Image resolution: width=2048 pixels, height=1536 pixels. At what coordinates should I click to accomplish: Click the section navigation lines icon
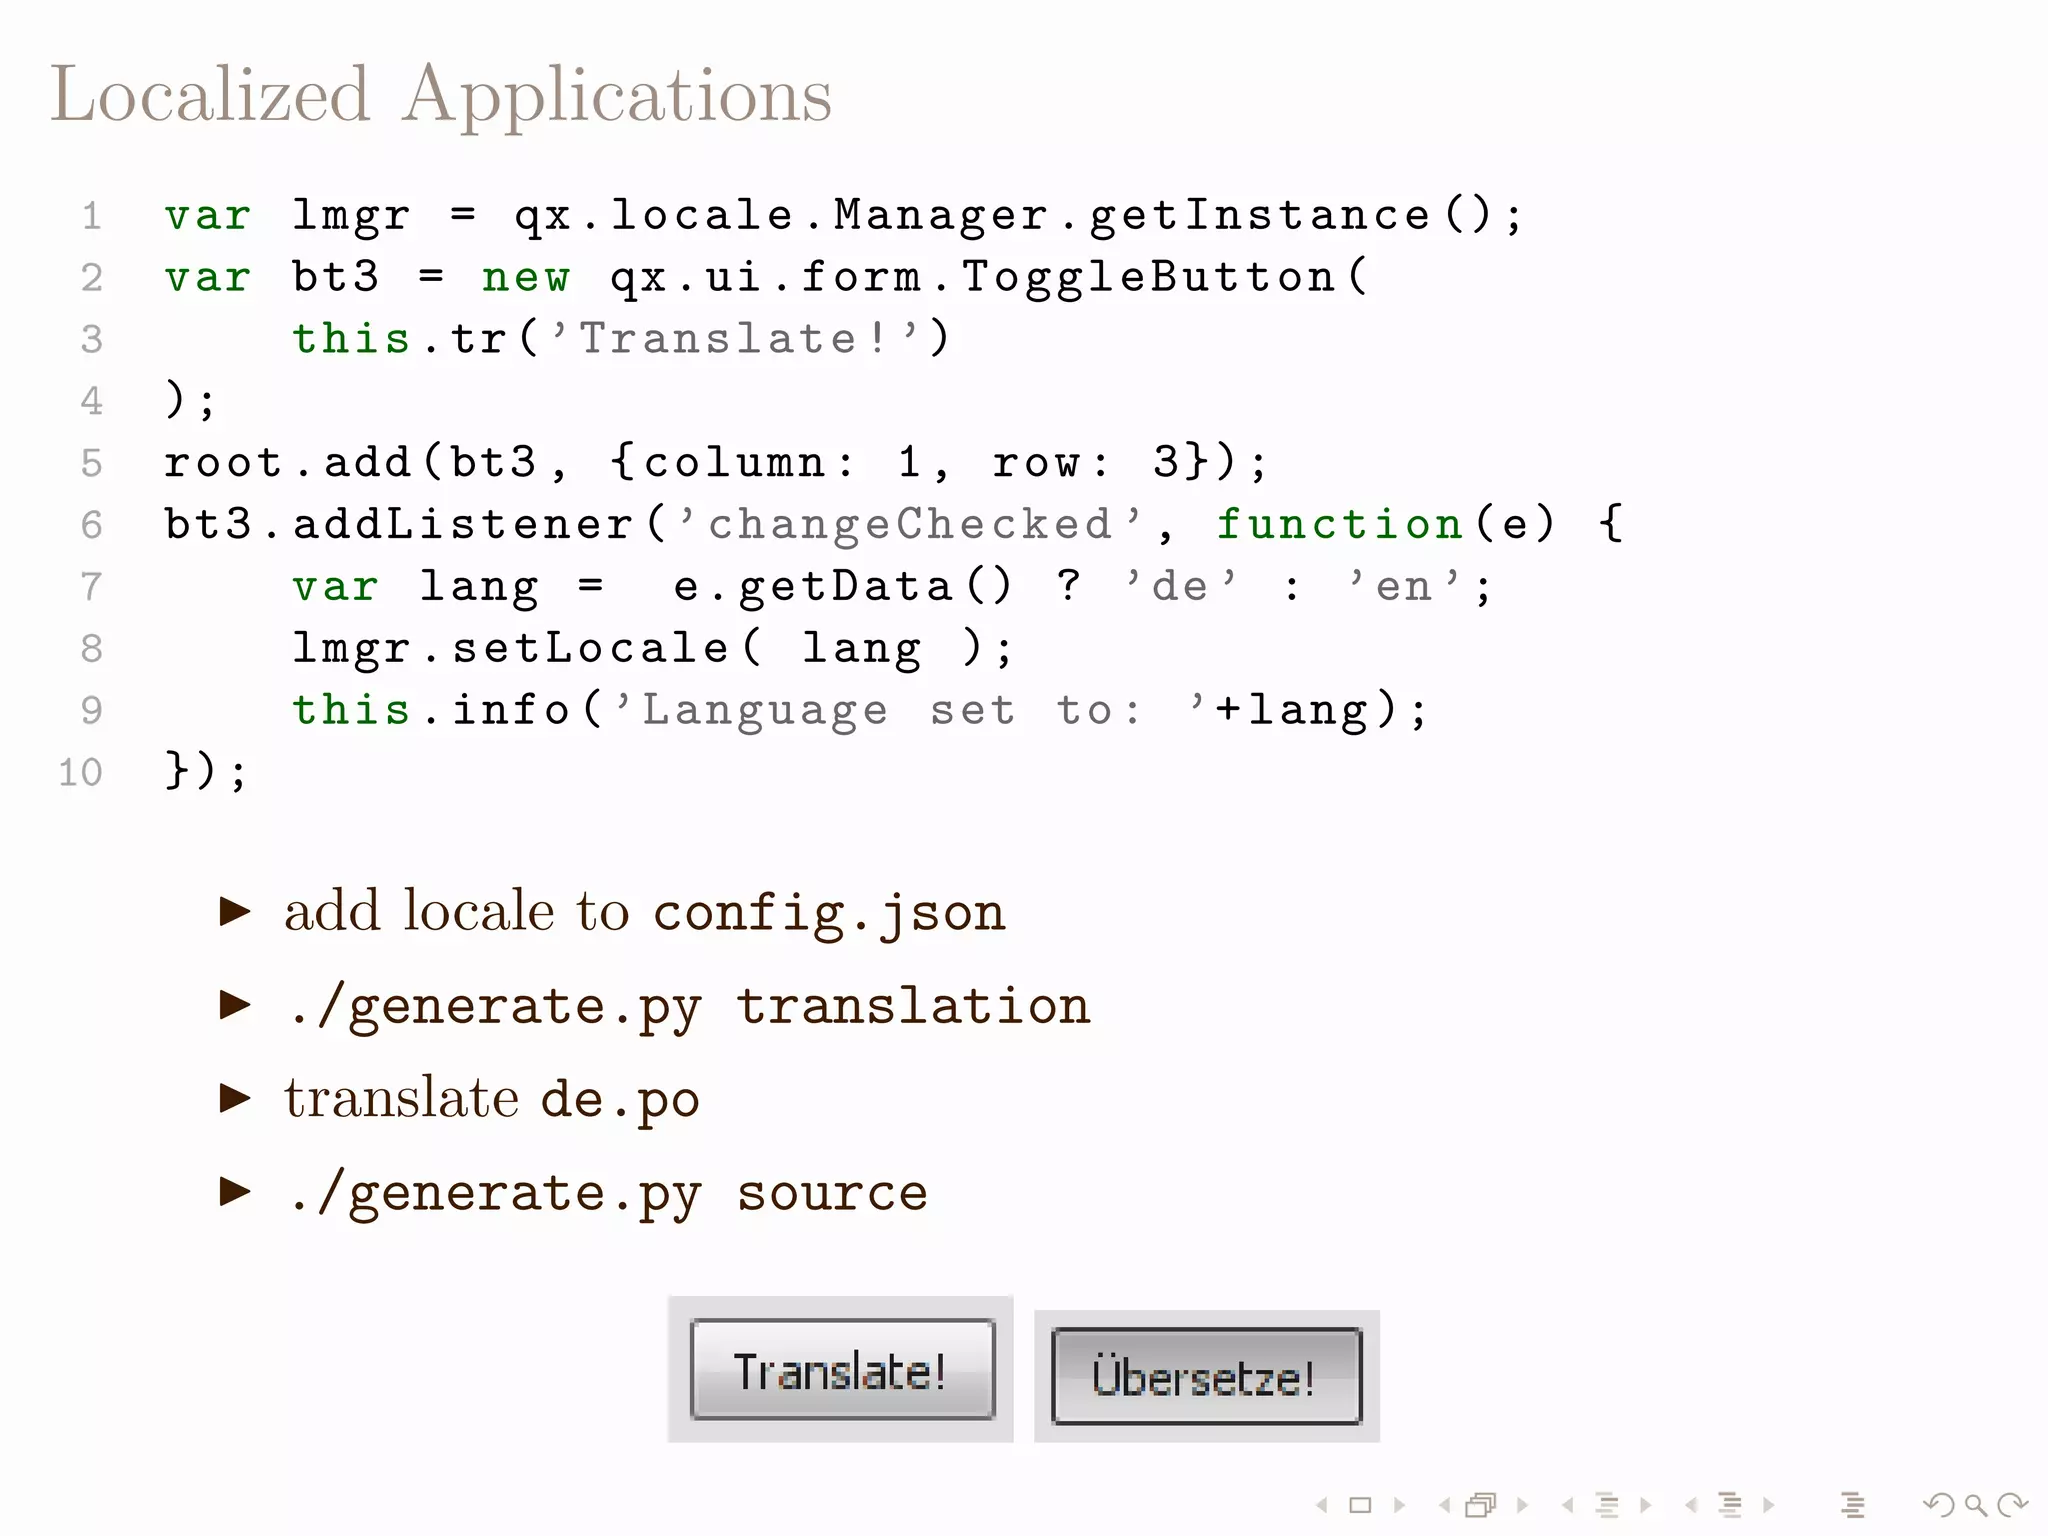(1730, 1505)
